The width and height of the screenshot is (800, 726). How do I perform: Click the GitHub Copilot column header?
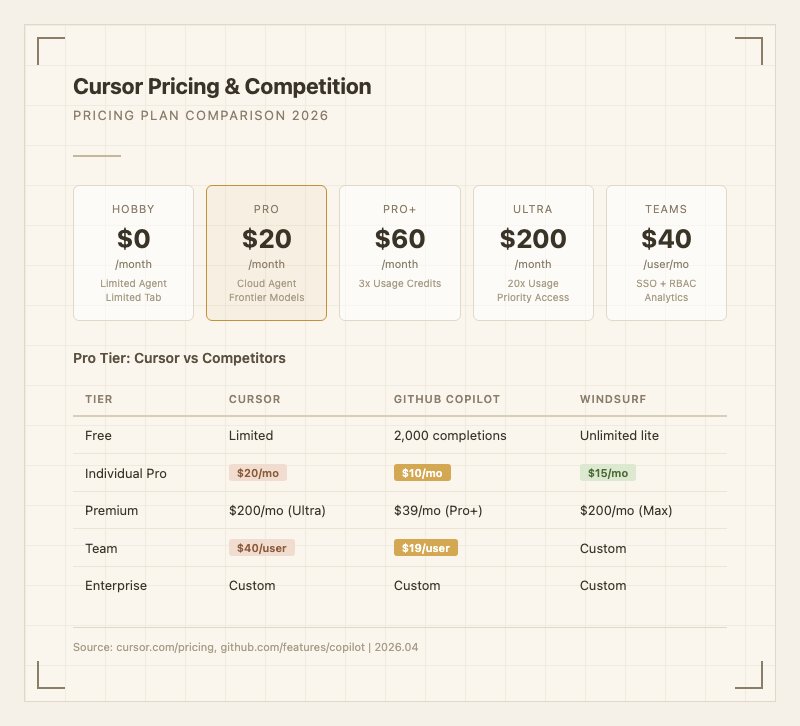coord(447,399)
